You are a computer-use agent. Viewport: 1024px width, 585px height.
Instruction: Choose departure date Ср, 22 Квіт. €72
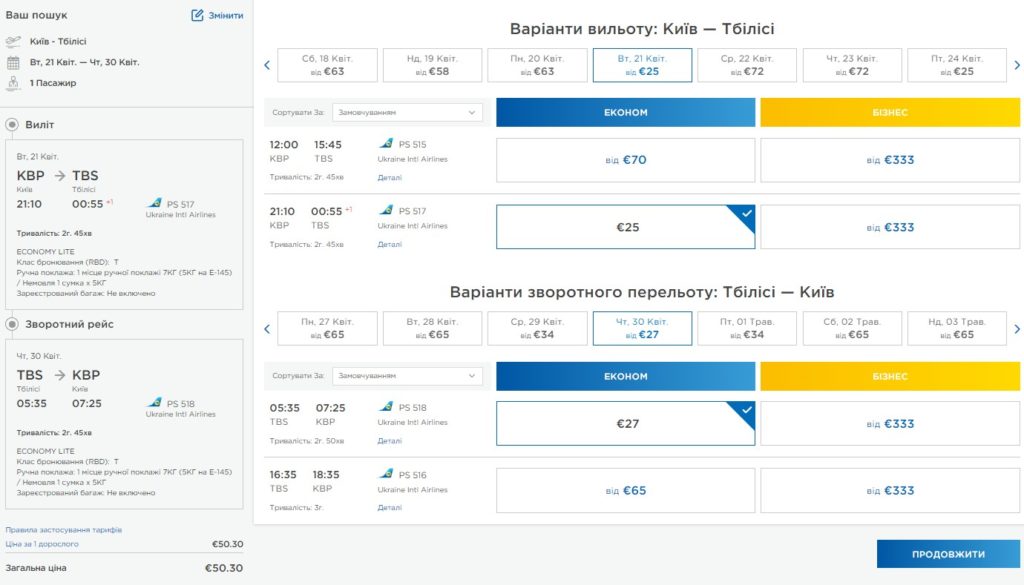pos(747,65)
